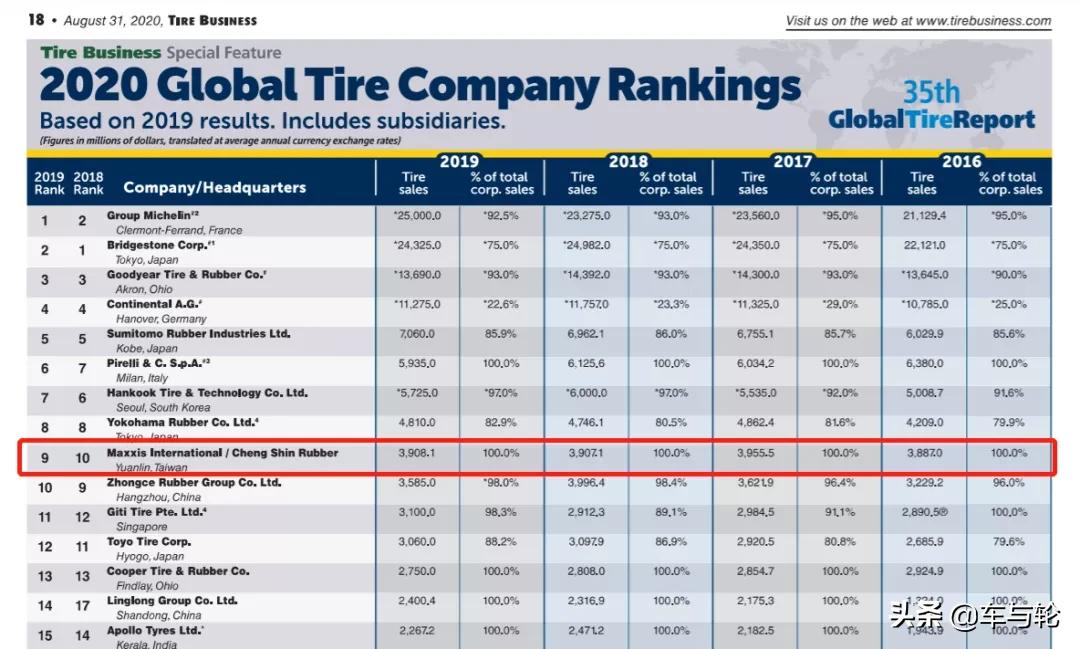
Task: Click Hankook Tire & Technology Co. Ltd.
Action: (207, 393)
